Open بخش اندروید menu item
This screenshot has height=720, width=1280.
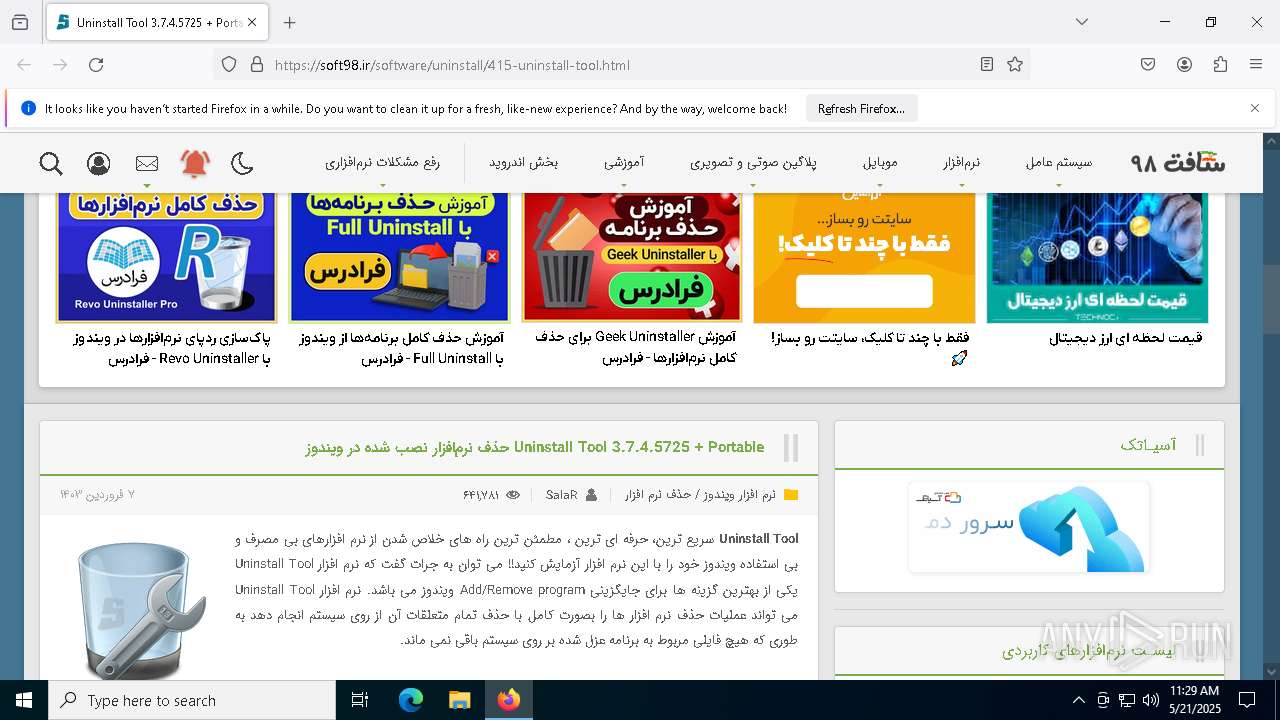tap(523, 162)
